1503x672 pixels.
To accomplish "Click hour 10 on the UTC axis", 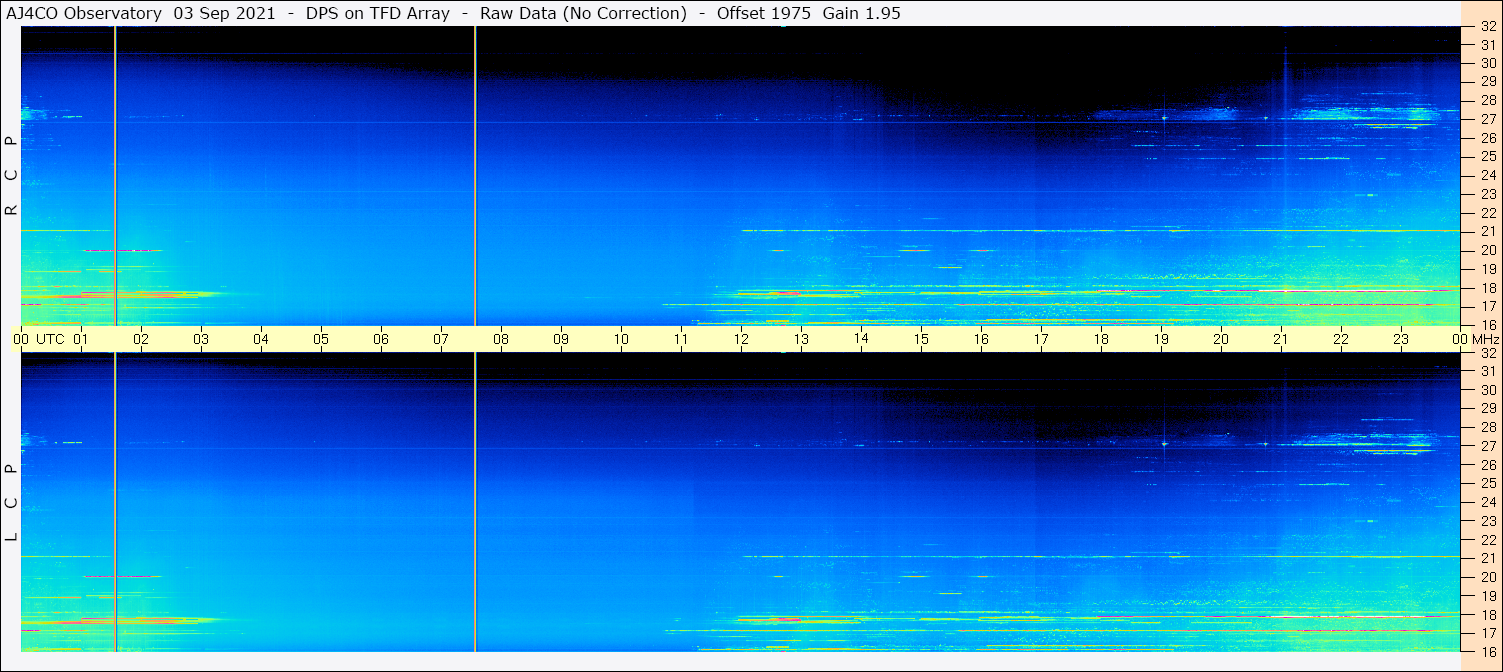I will (x=621, y=339).
